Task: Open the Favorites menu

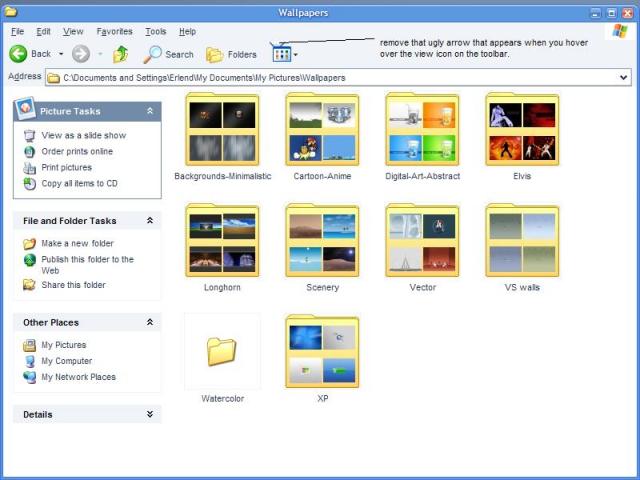Action: pyautogui.click(x=114, y=31)
